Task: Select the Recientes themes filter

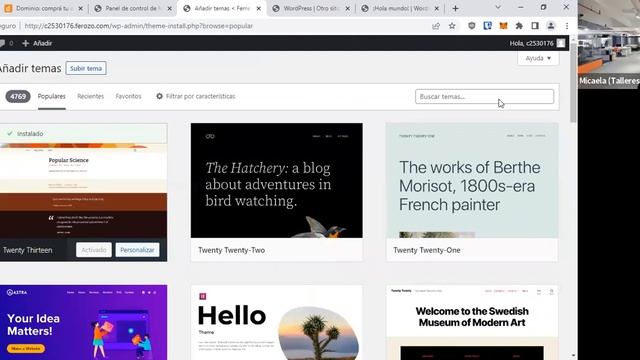Action: tap(91, 96)
